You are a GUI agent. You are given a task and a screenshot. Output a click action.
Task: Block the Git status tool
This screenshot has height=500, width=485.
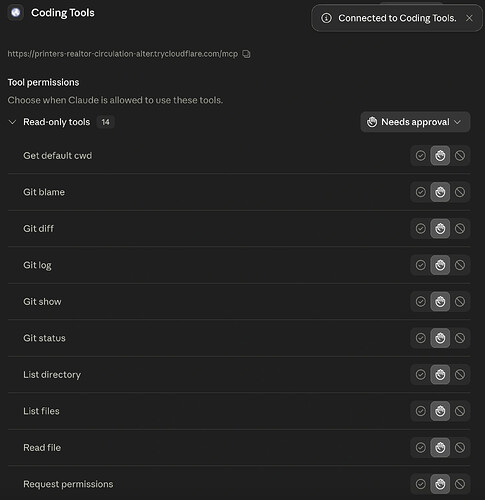tap(460, 338)
